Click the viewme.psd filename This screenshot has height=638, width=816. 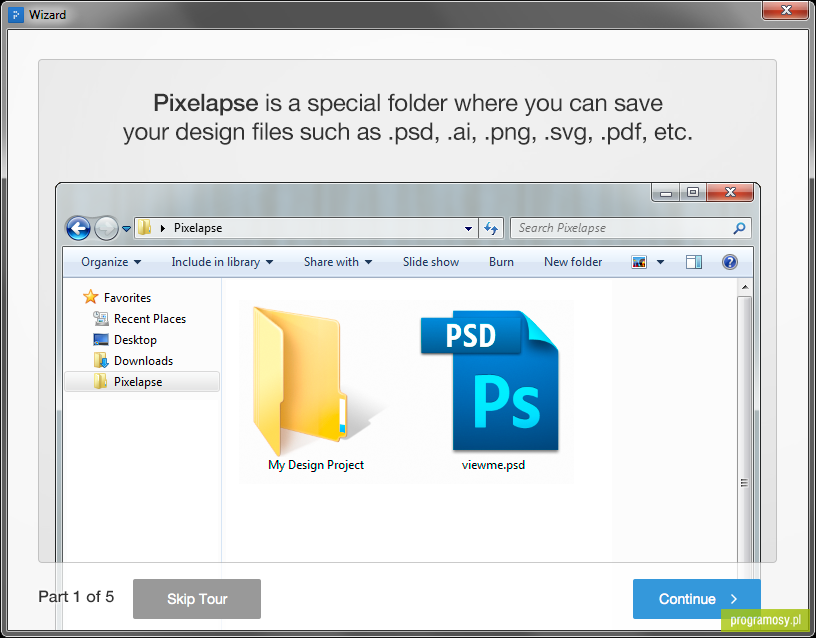(x=493, y=465)
